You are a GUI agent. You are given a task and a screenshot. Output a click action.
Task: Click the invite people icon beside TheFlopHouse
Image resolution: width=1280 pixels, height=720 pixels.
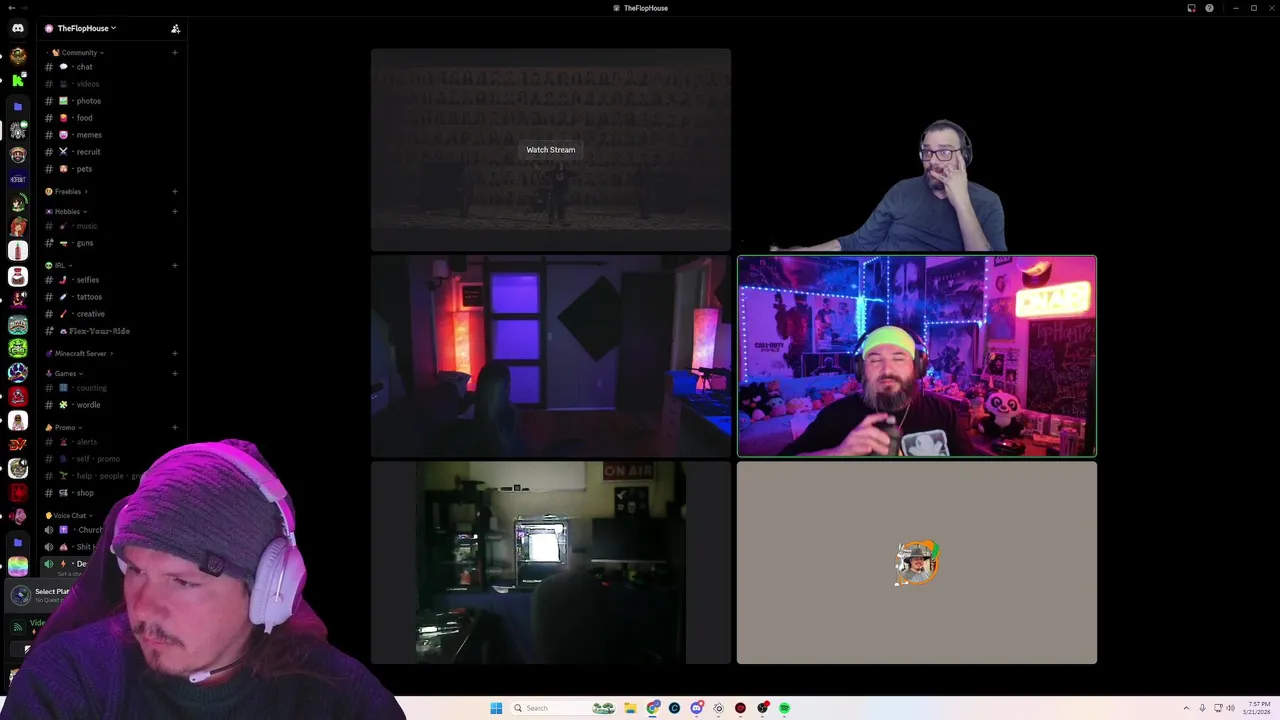point(175,28)
